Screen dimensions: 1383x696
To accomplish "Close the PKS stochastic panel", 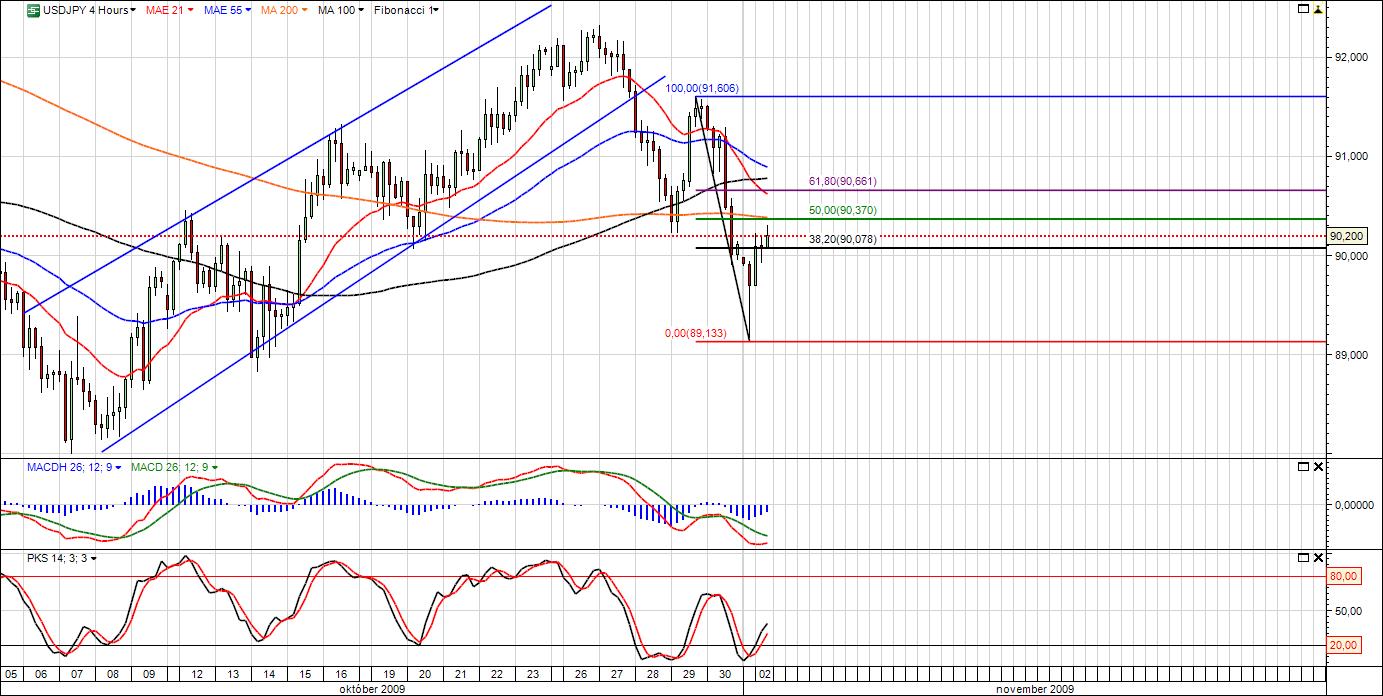I will pyautogui.click(x=1318, y=557).
